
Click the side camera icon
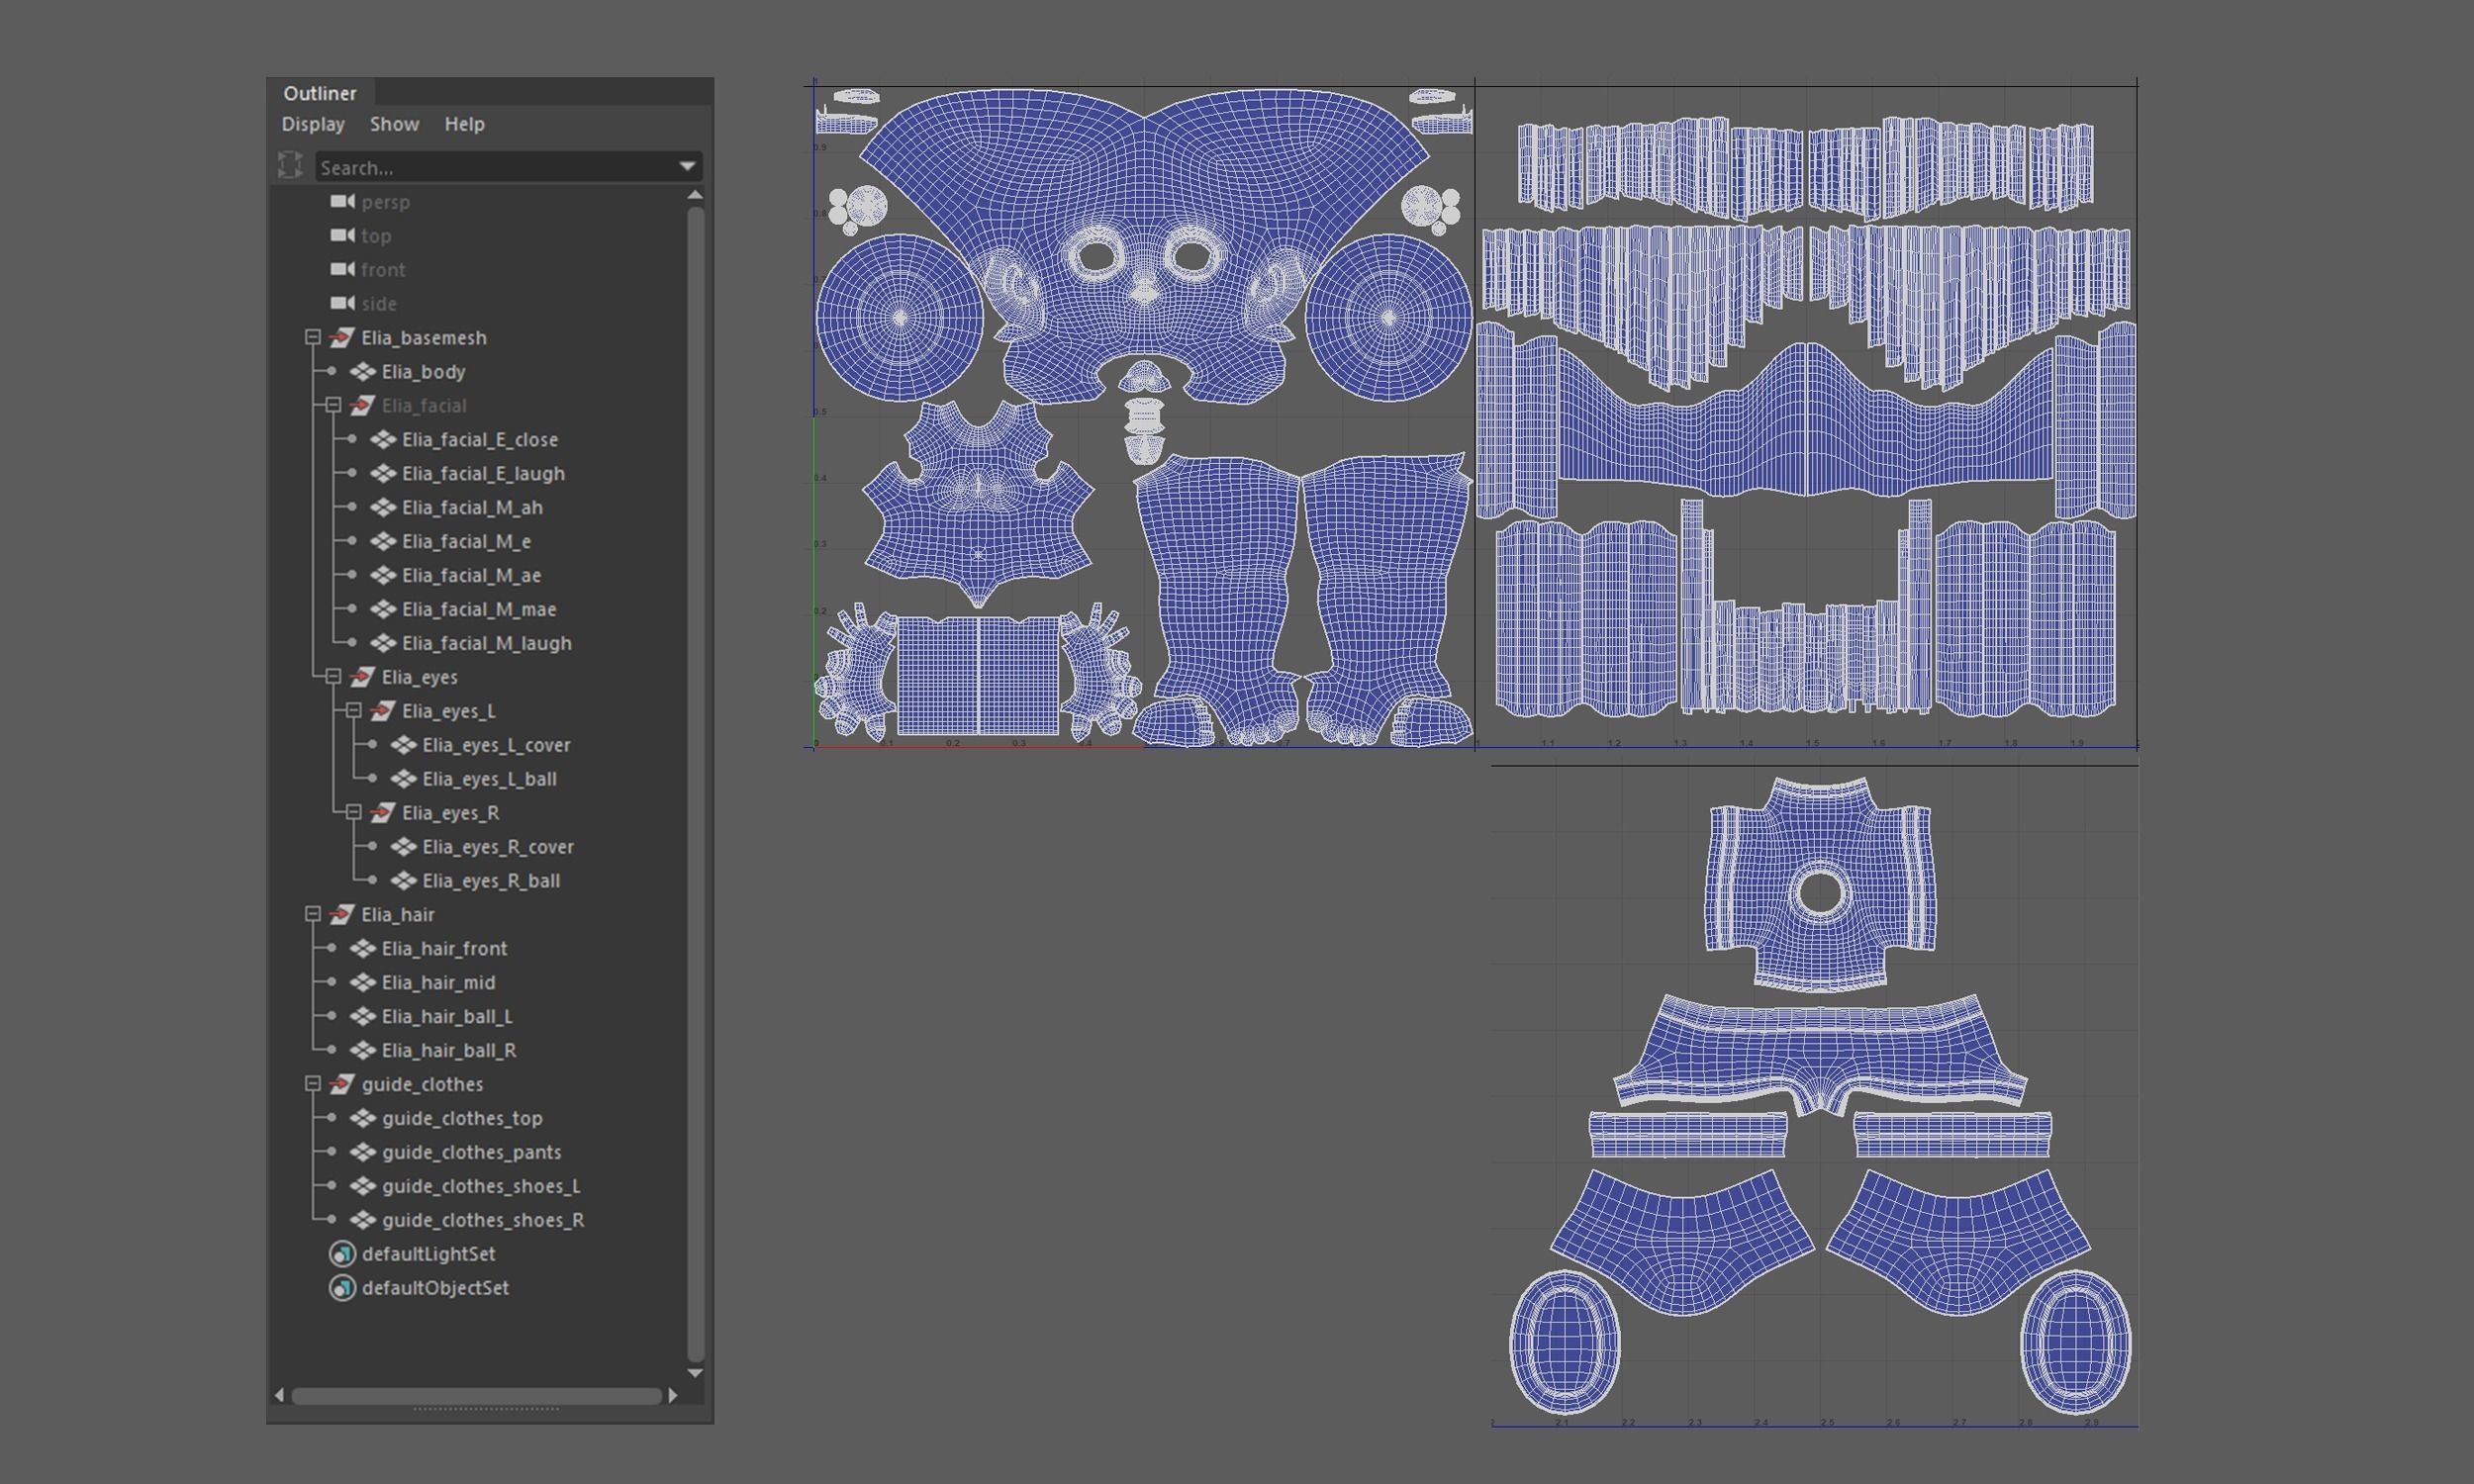click(x=342, y=303)
